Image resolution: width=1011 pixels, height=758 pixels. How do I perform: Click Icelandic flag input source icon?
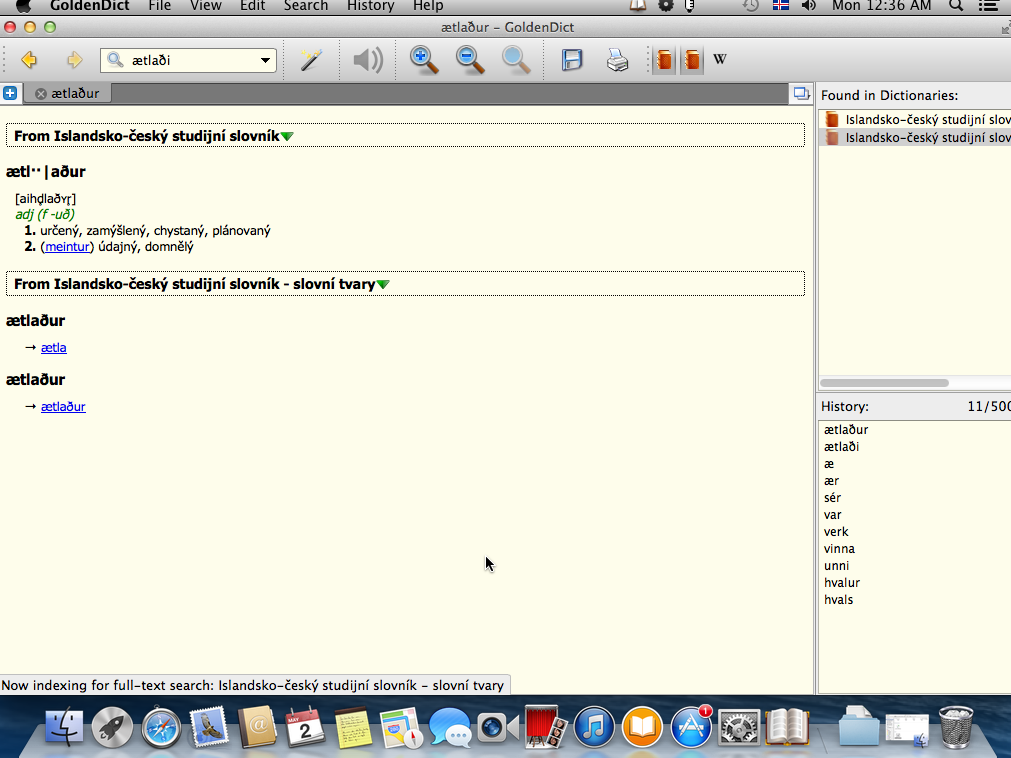click(781, 6)
